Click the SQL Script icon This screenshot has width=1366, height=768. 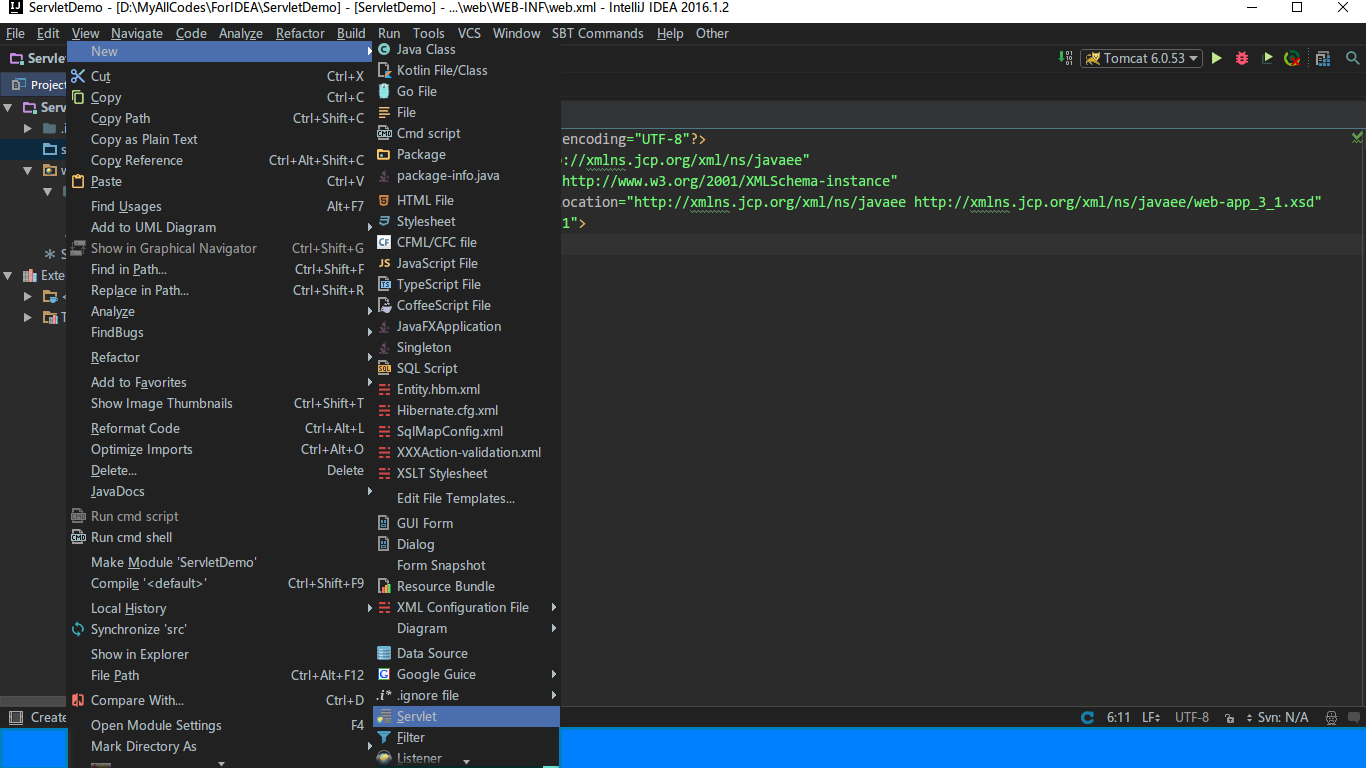coord(384,368)
